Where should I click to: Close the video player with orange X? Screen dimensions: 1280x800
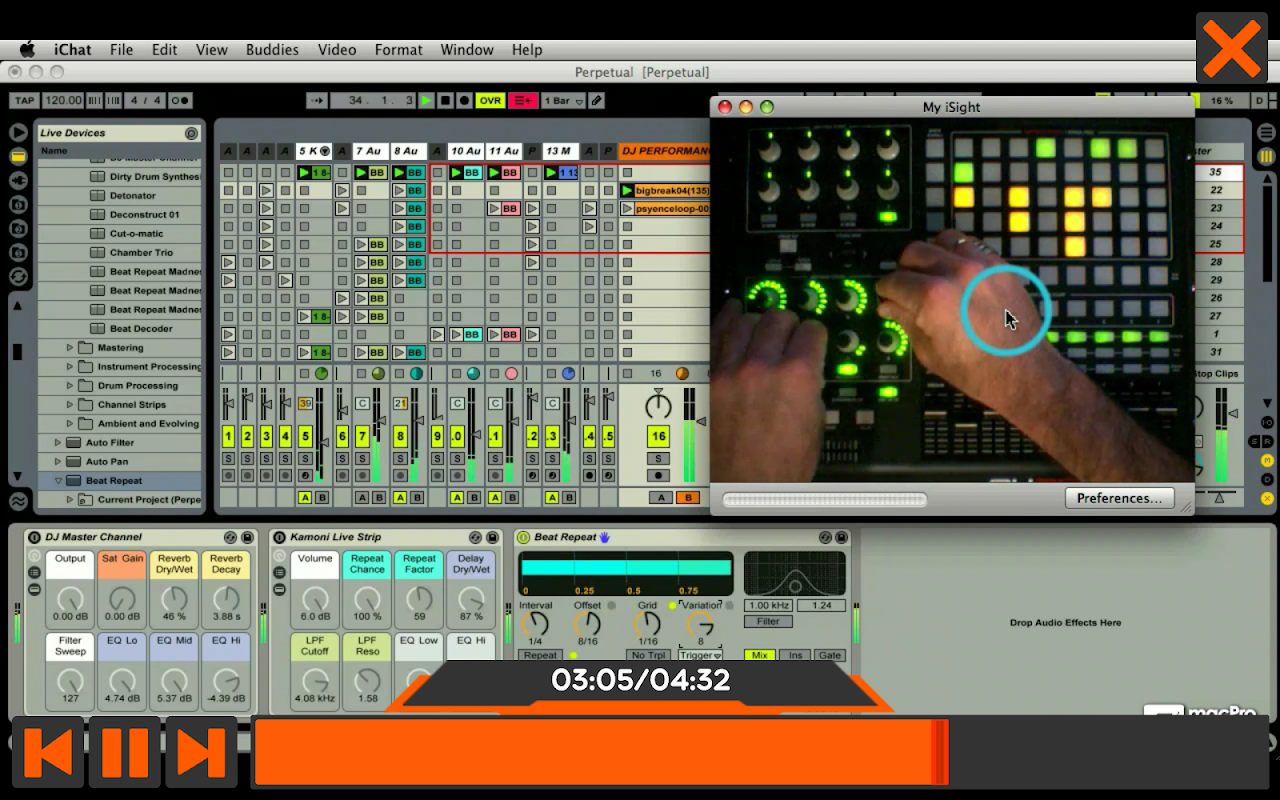coord(1232,47)
